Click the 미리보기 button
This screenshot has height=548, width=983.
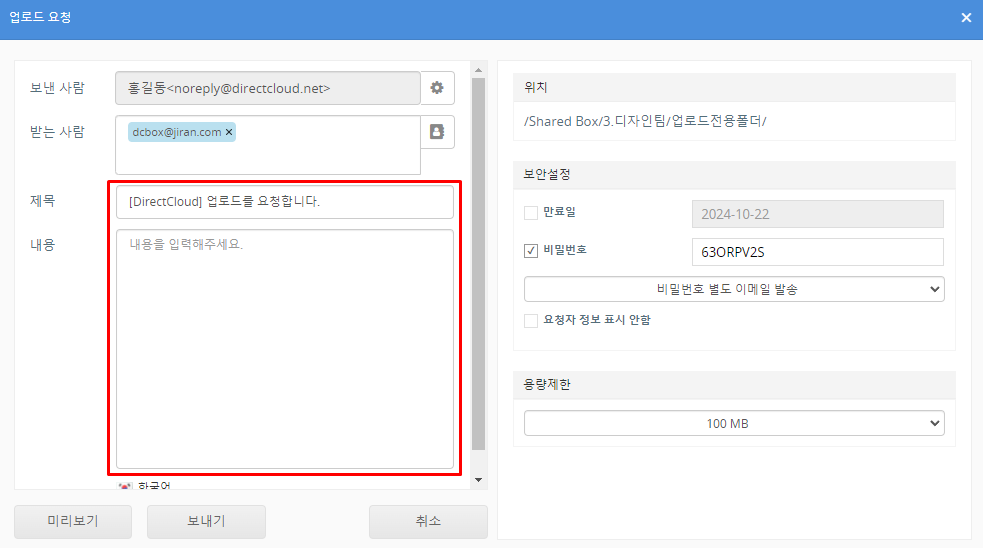pyautogui.click(x=73, y=521)
